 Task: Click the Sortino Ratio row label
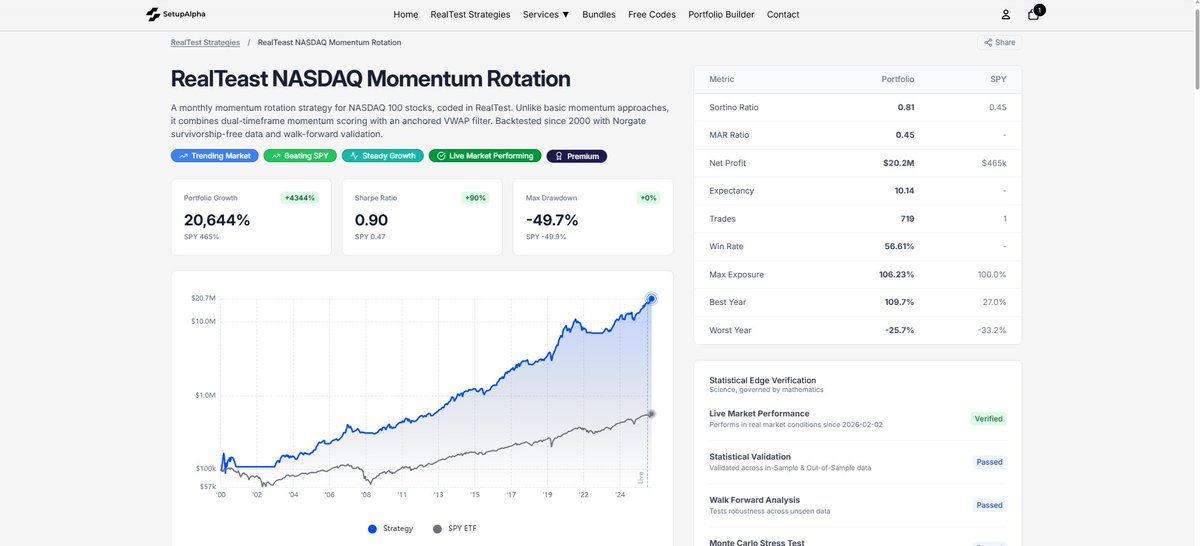click(x=734, y=107)
